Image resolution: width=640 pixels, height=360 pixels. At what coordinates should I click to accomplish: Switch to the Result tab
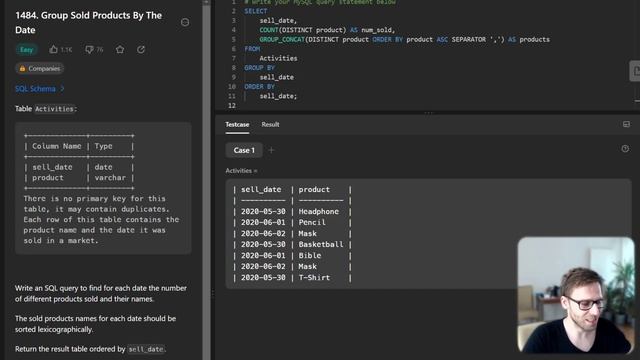click(270, 124)
